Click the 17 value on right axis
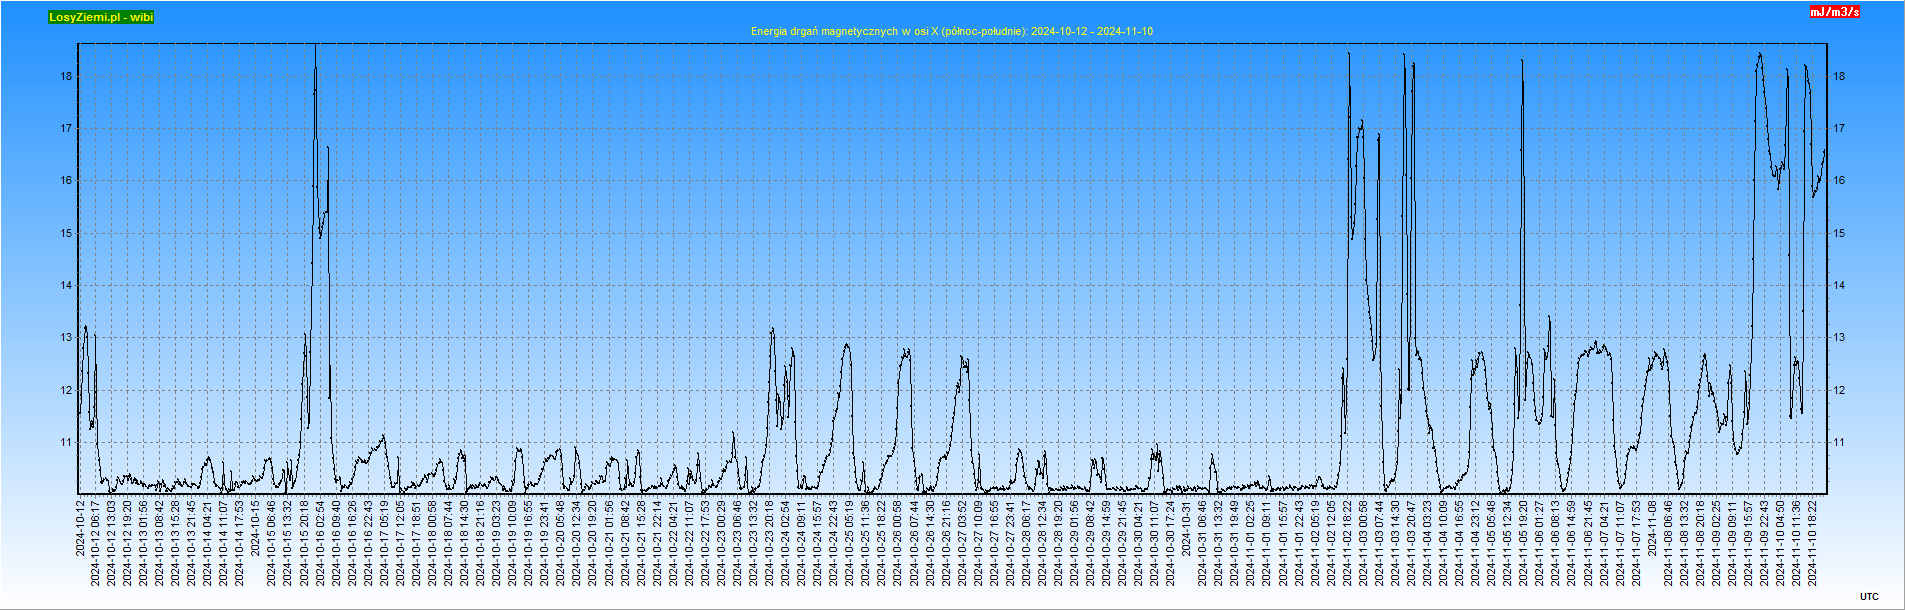 click(1839, 128)
